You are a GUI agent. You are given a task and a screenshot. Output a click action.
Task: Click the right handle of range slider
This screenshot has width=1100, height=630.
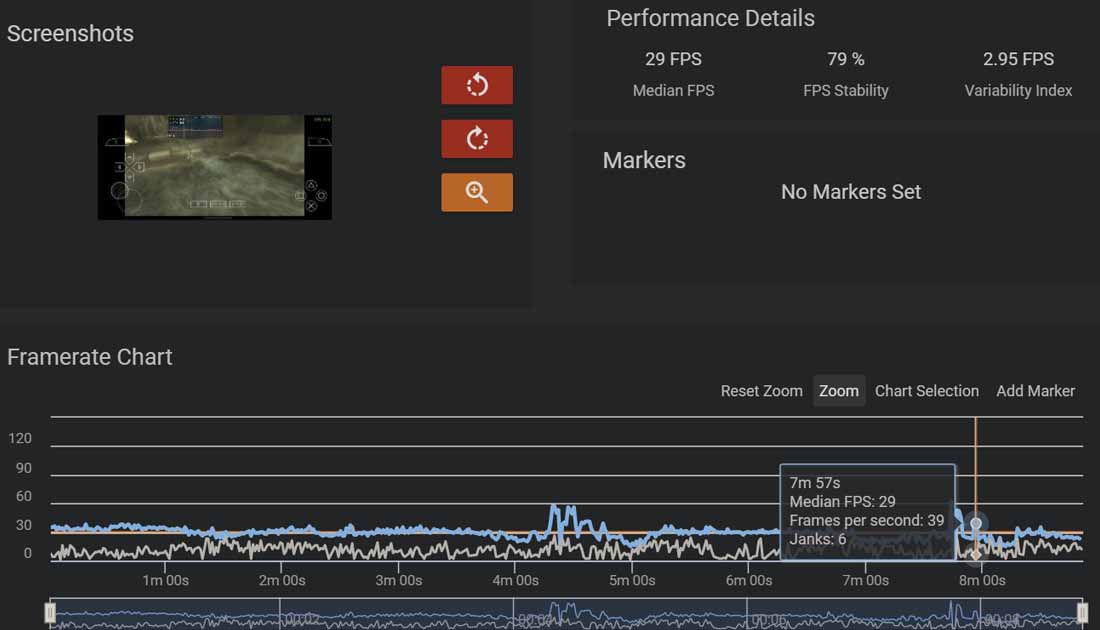pyautogui.click(x=1082, y=612)
